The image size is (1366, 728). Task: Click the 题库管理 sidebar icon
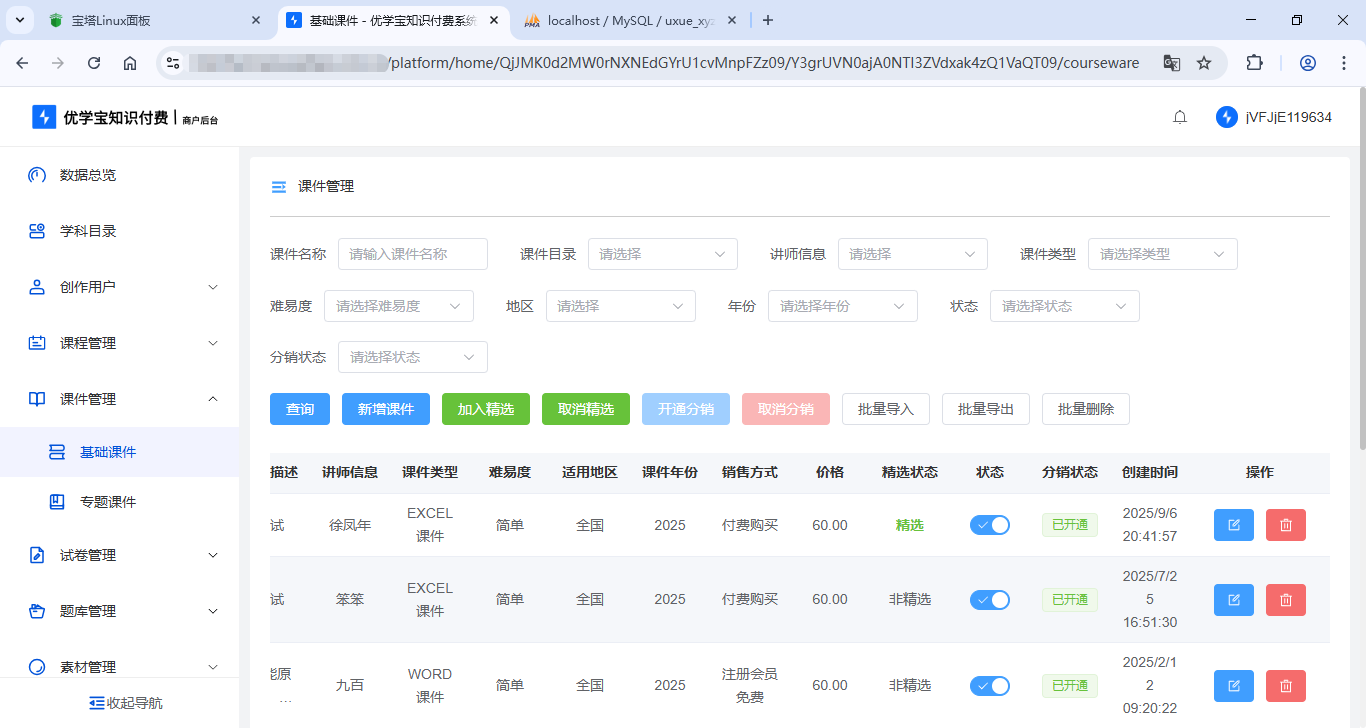(x=36, y=611)
